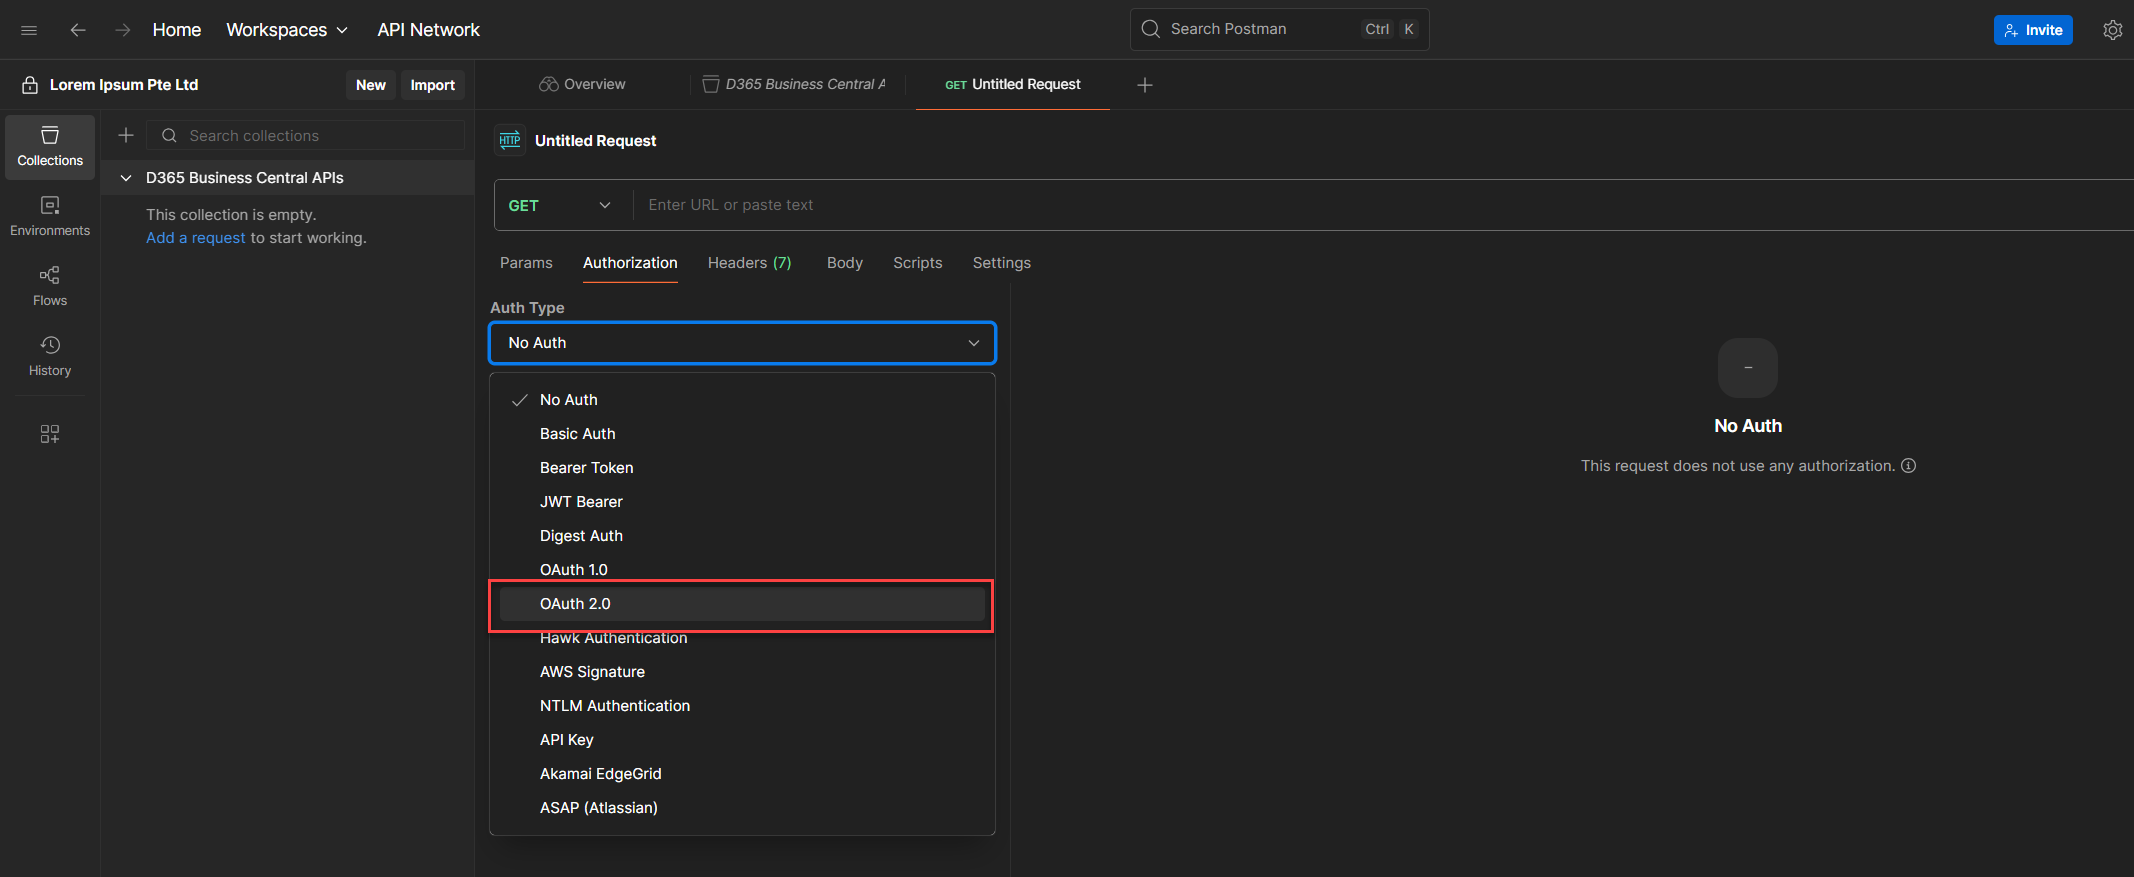The image size is (2134, 877).
Task: Select Digest Auth option
Action: coord(742,536)
